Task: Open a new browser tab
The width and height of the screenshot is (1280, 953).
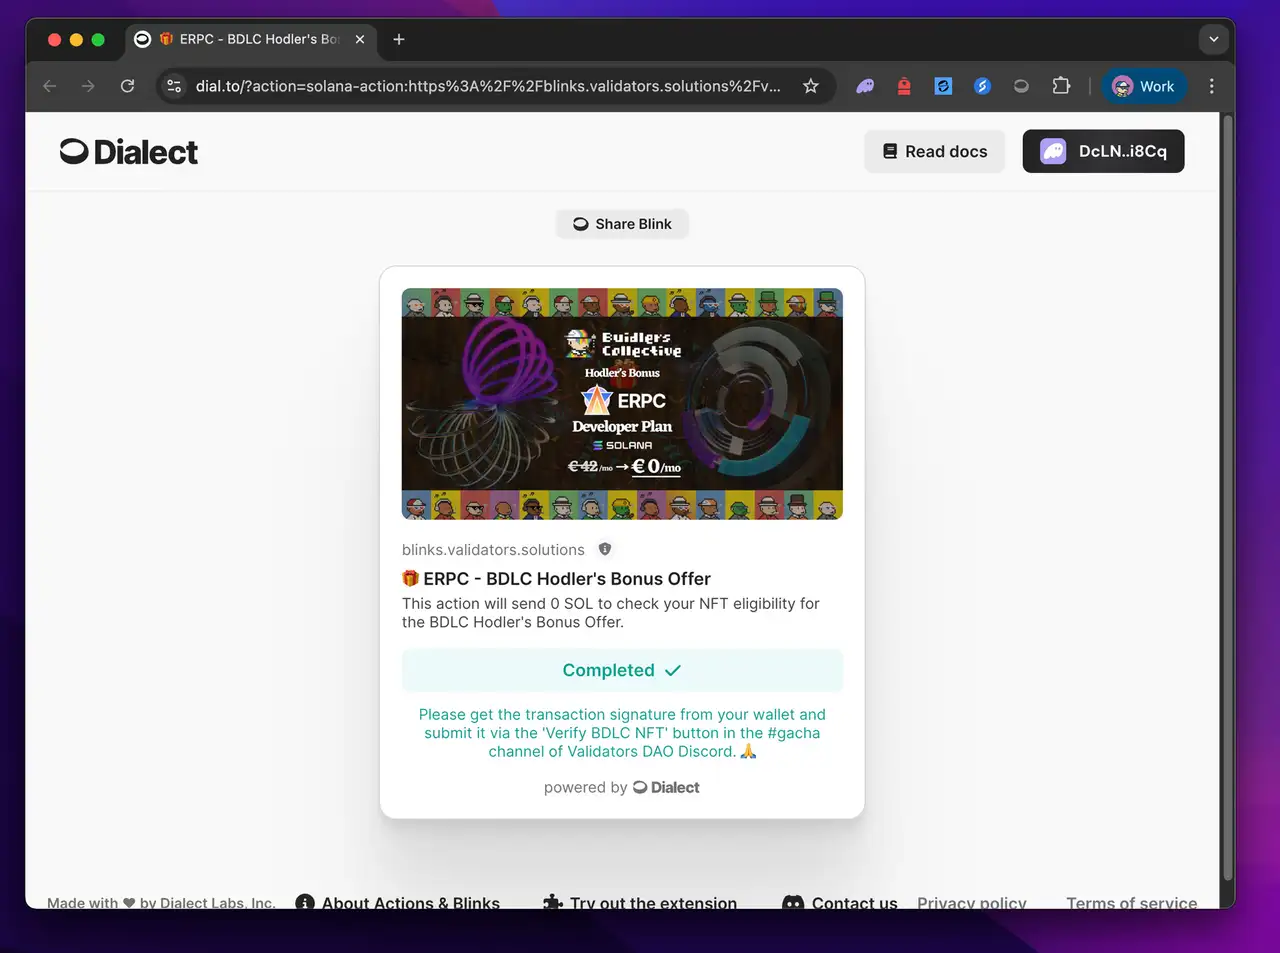Action: tap(399, 39)
